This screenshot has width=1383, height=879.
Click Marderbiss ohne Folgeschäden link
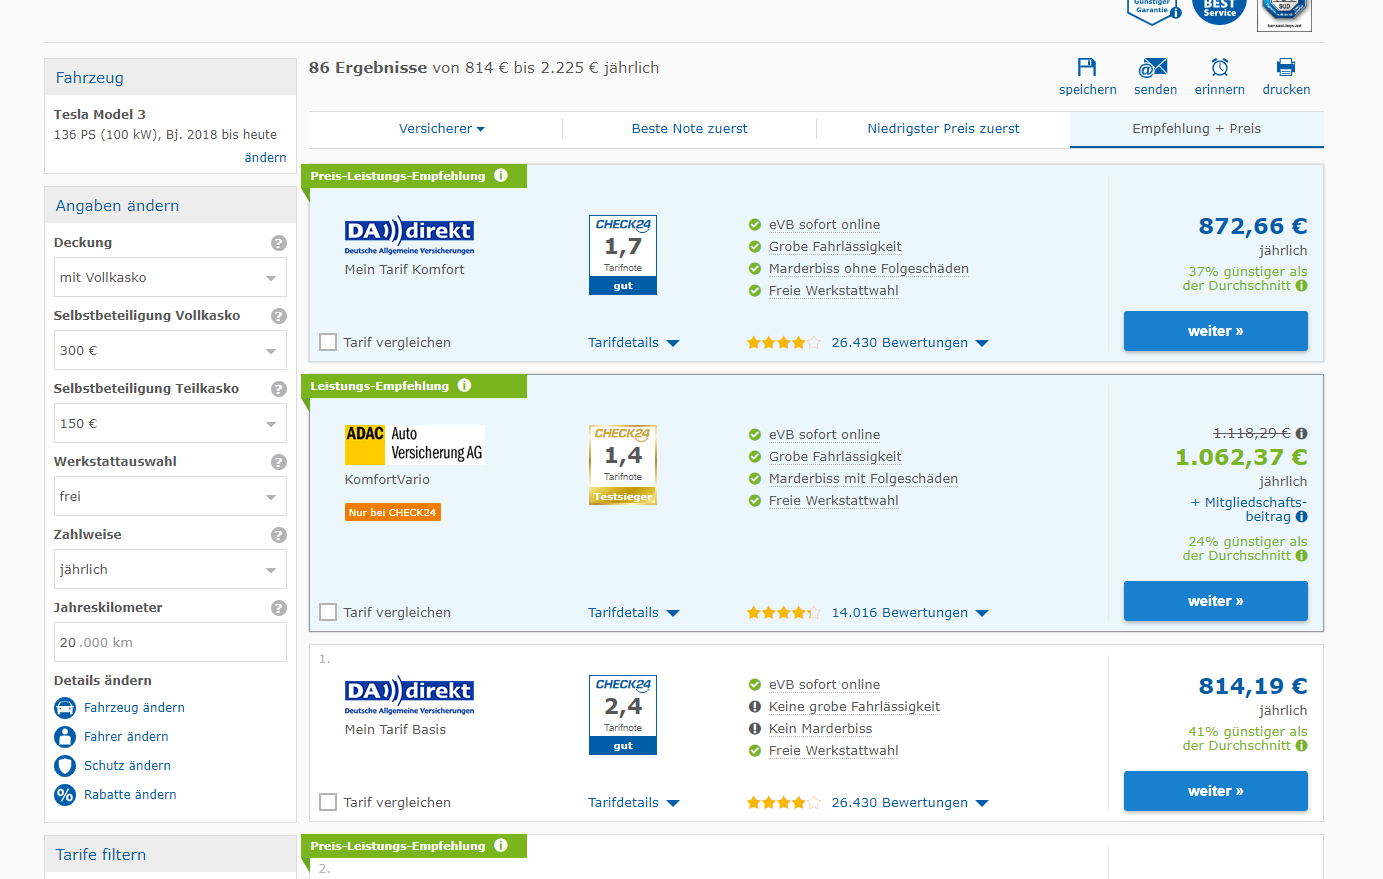point(868,269)
